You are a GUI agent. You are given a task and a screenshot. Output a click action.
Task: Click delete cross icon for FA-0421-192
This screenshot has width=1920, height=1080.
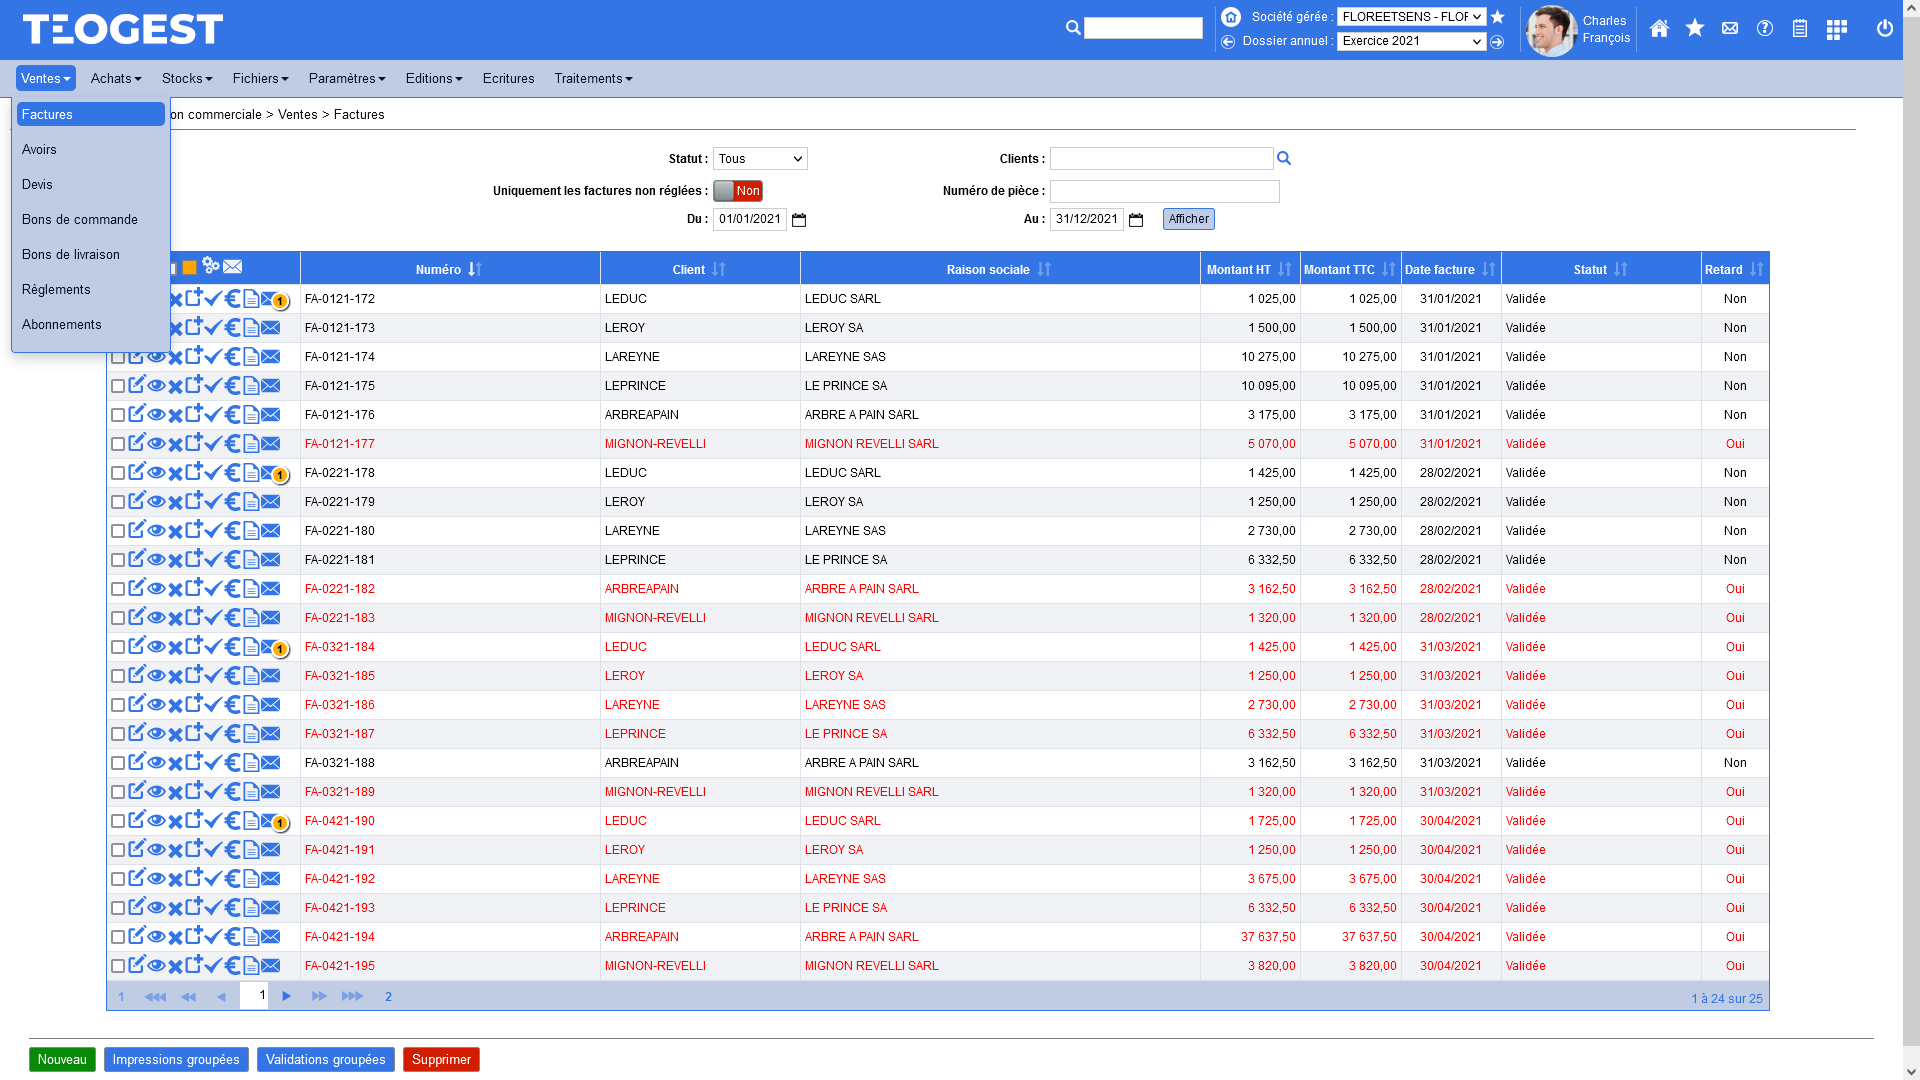click(x=175, y=879)
